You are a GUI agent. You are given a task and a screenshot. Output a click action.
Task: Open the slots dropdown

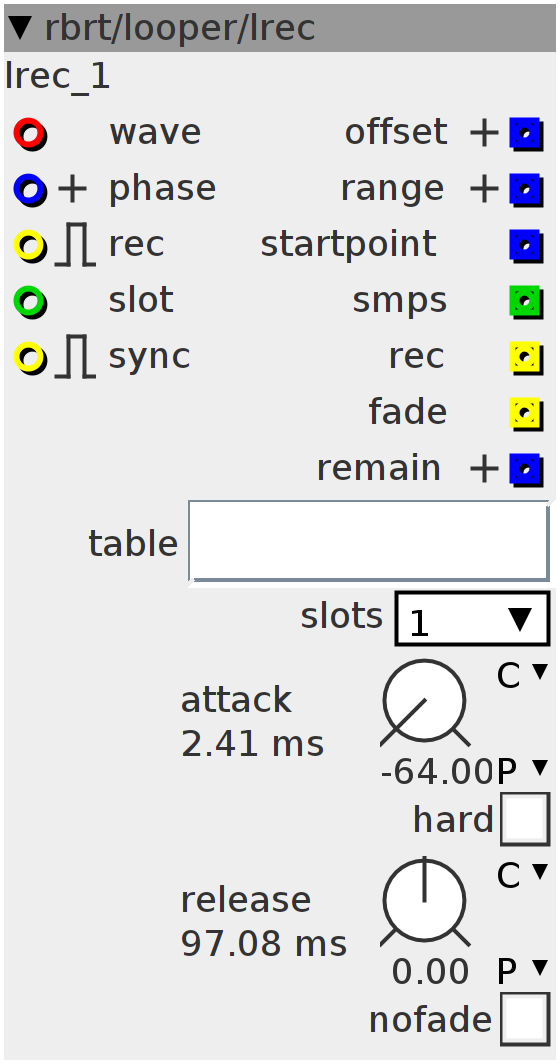(x=472, y=619)
